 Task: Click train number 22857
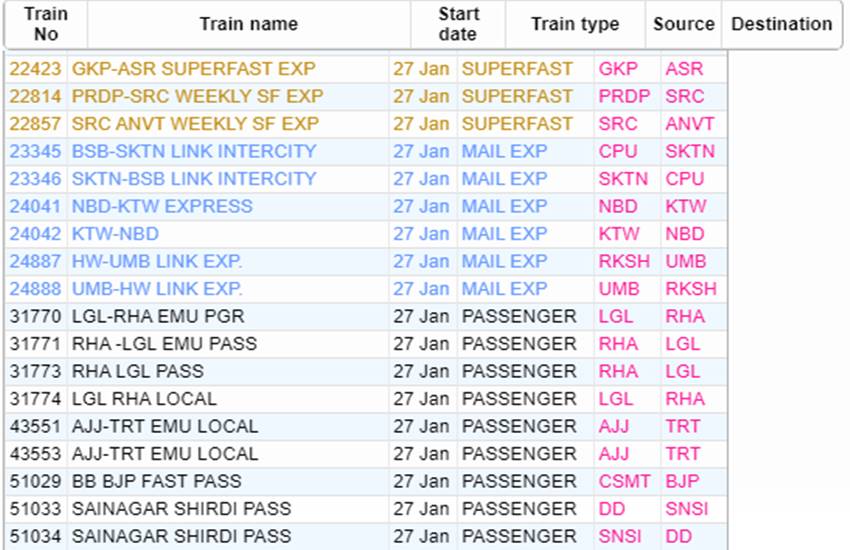click(35, 124)
